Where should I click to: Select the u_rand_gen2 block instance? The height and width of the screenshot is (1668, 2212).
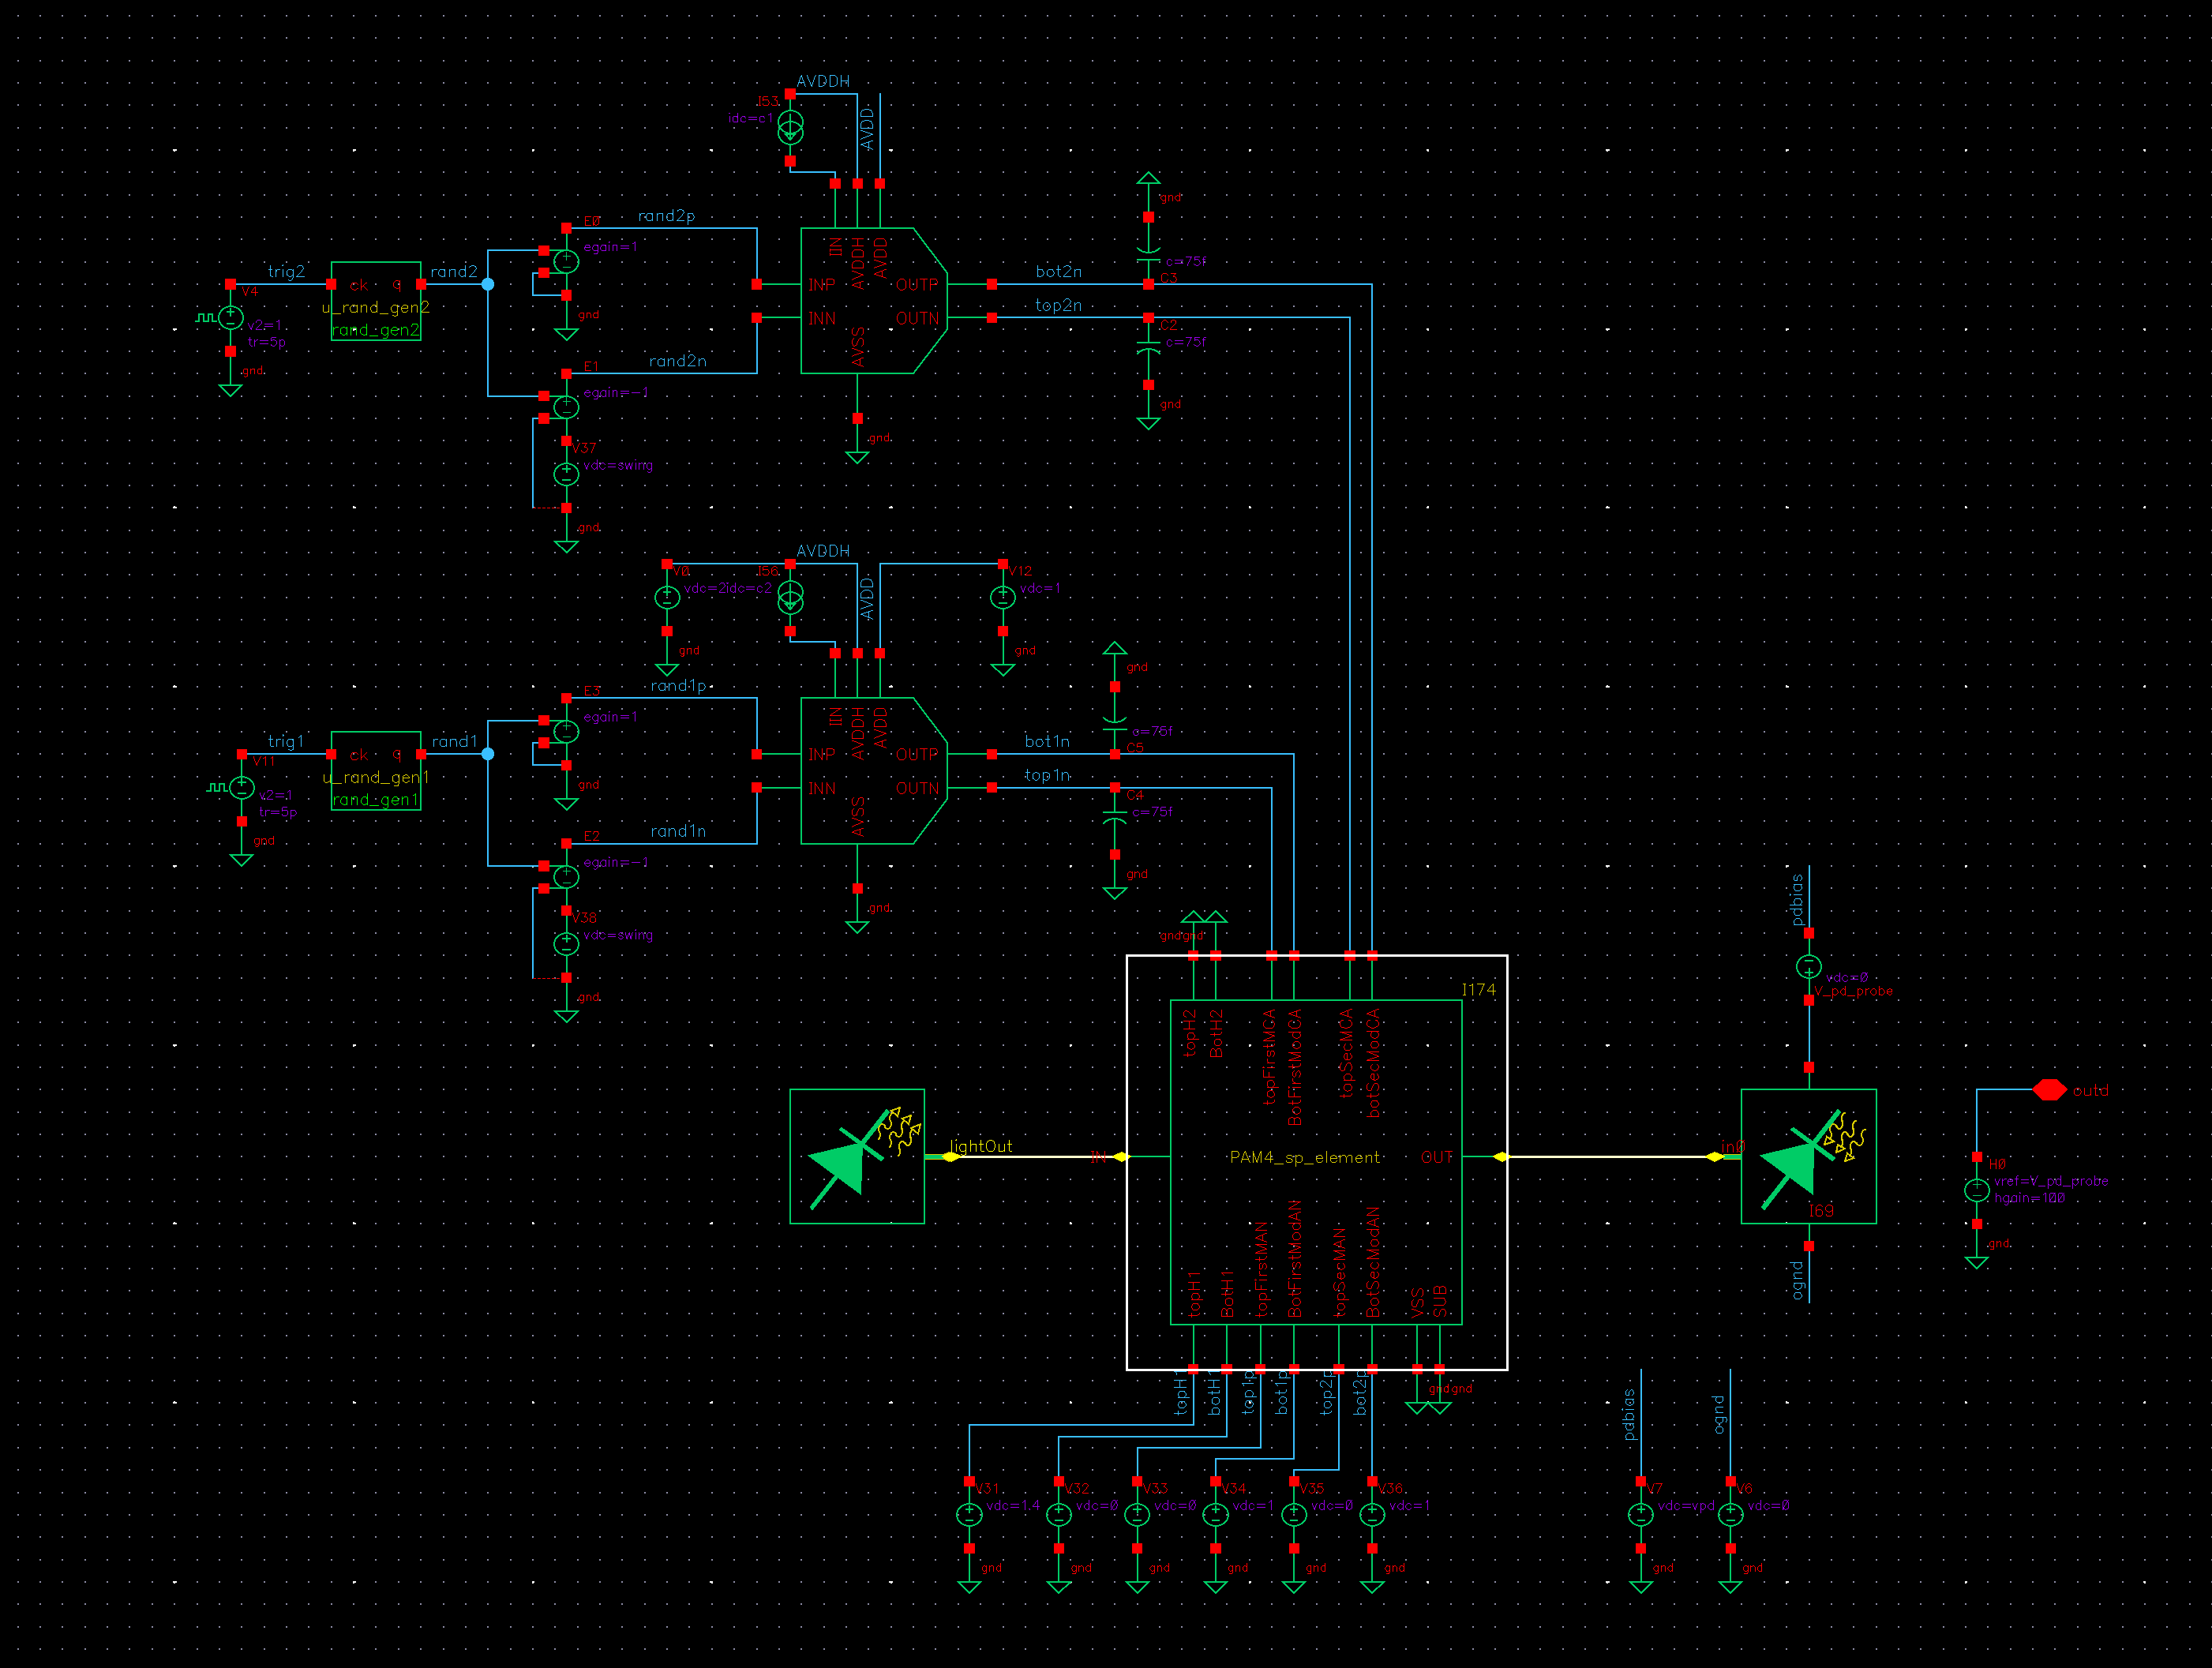coord(376,301)
